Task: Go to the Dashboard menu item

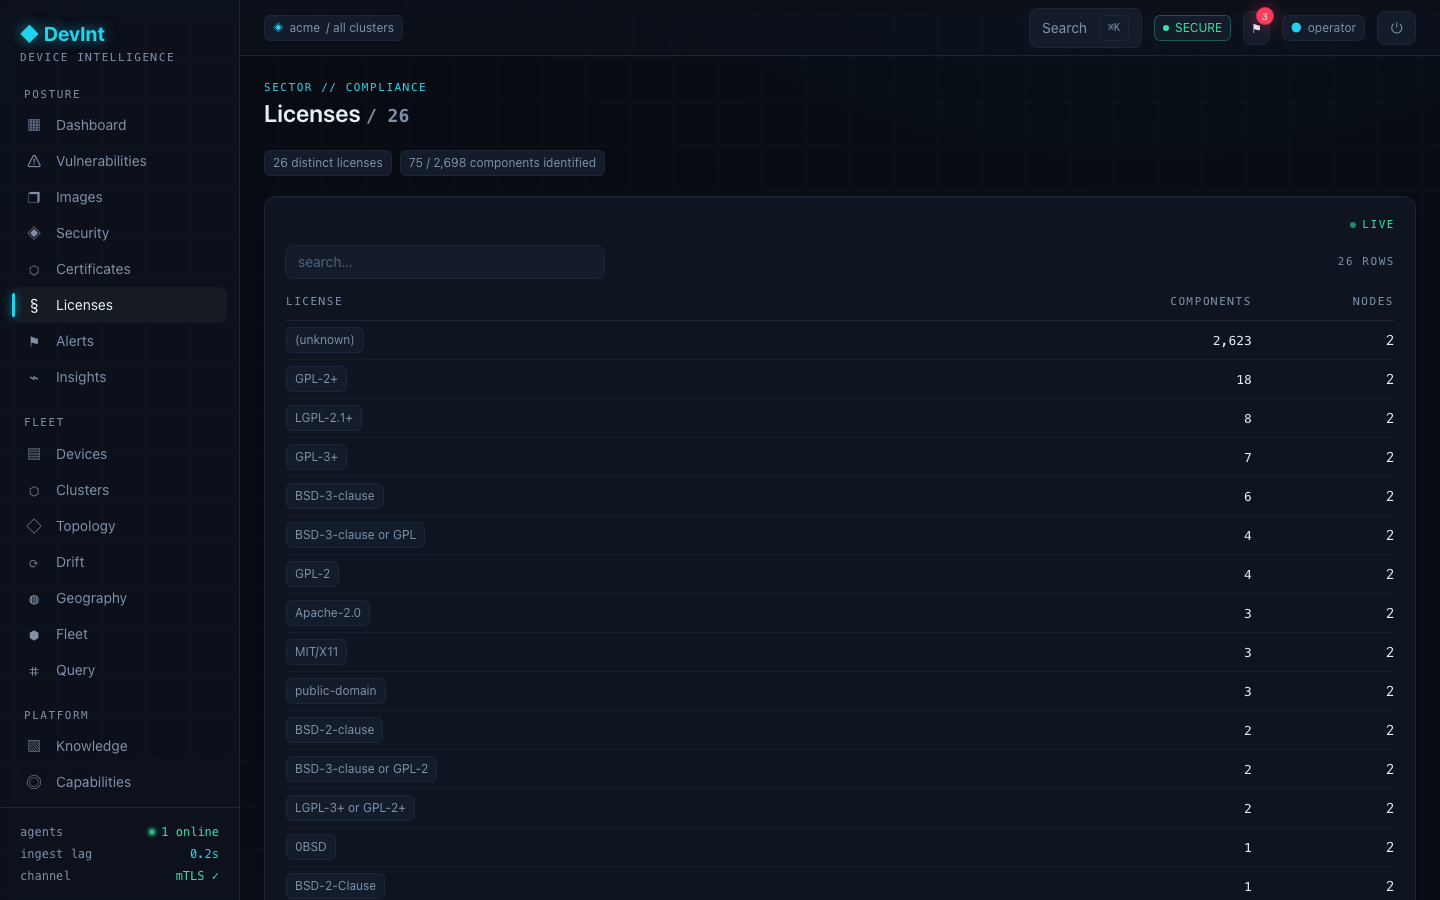Action: click(x=119, y=125)
